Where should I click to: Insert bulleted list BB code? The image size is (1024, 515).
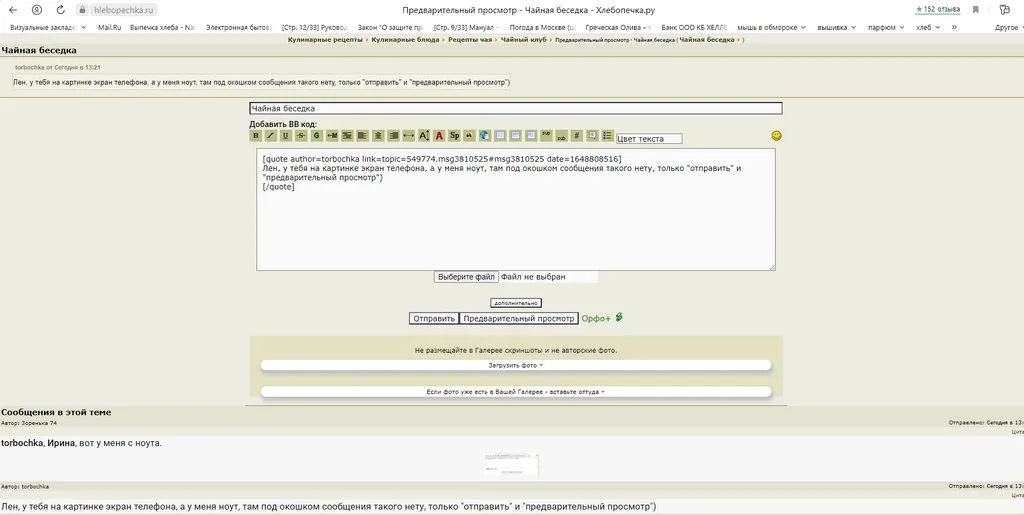607,136
